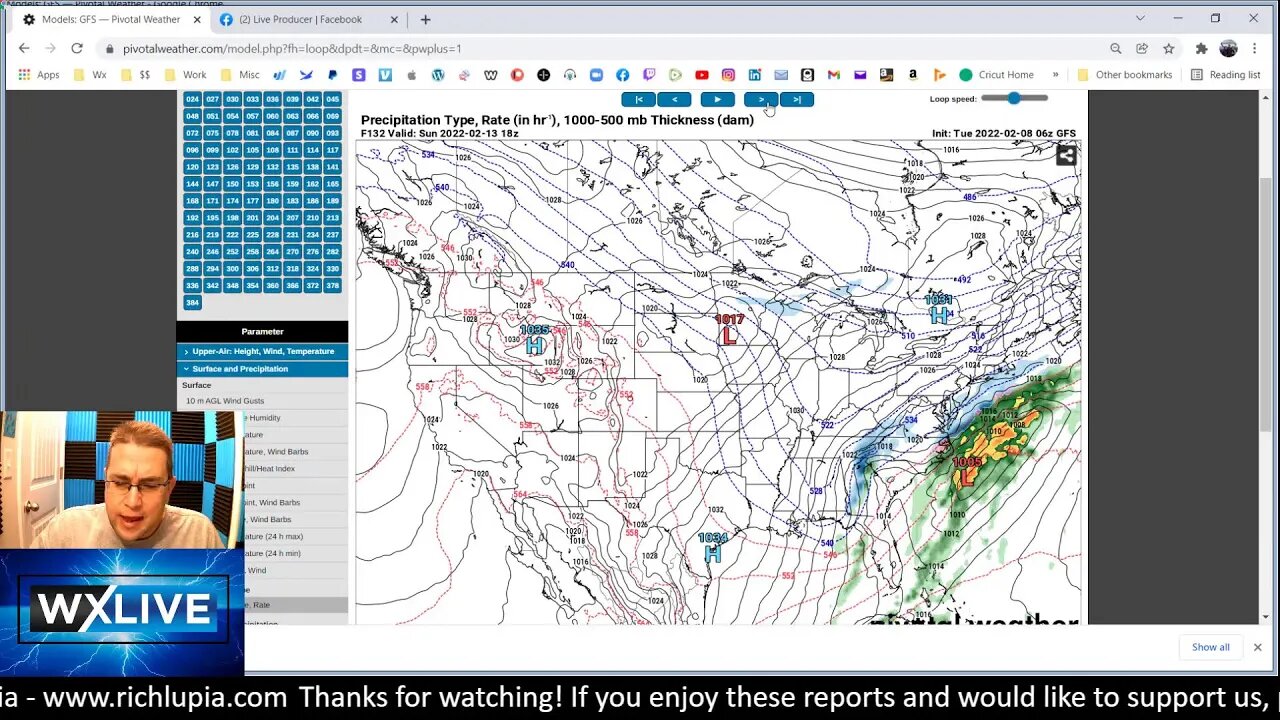Adjust the Loop speed slider

(x=1014, y=98)
